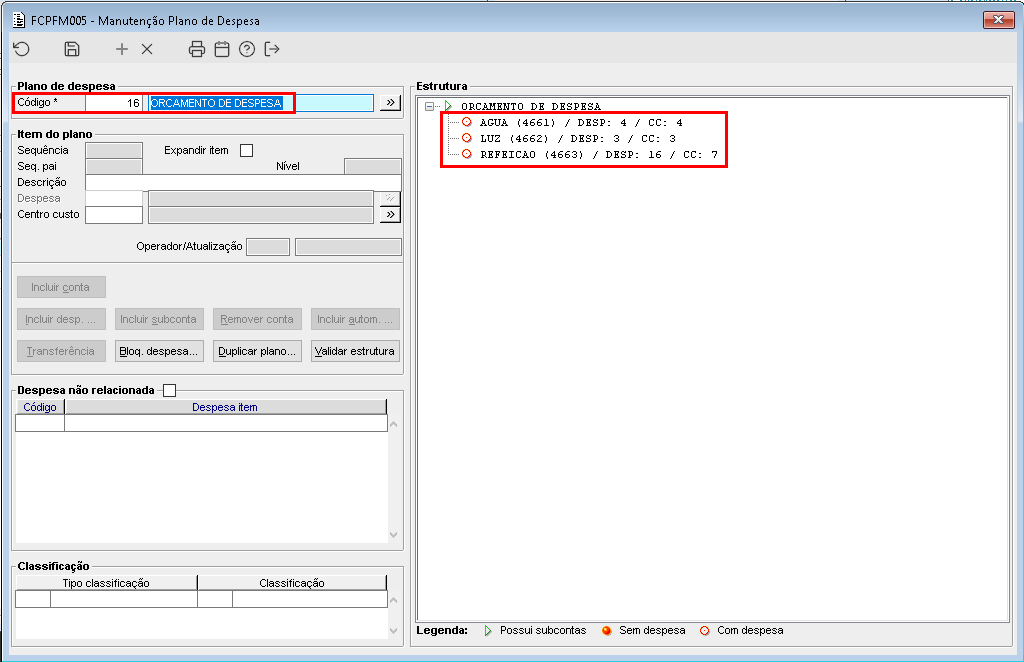The height and width of the screenshot is (662, 1024).
Task: Open lookup arrow next to plan description
Action: click(390, 102)
